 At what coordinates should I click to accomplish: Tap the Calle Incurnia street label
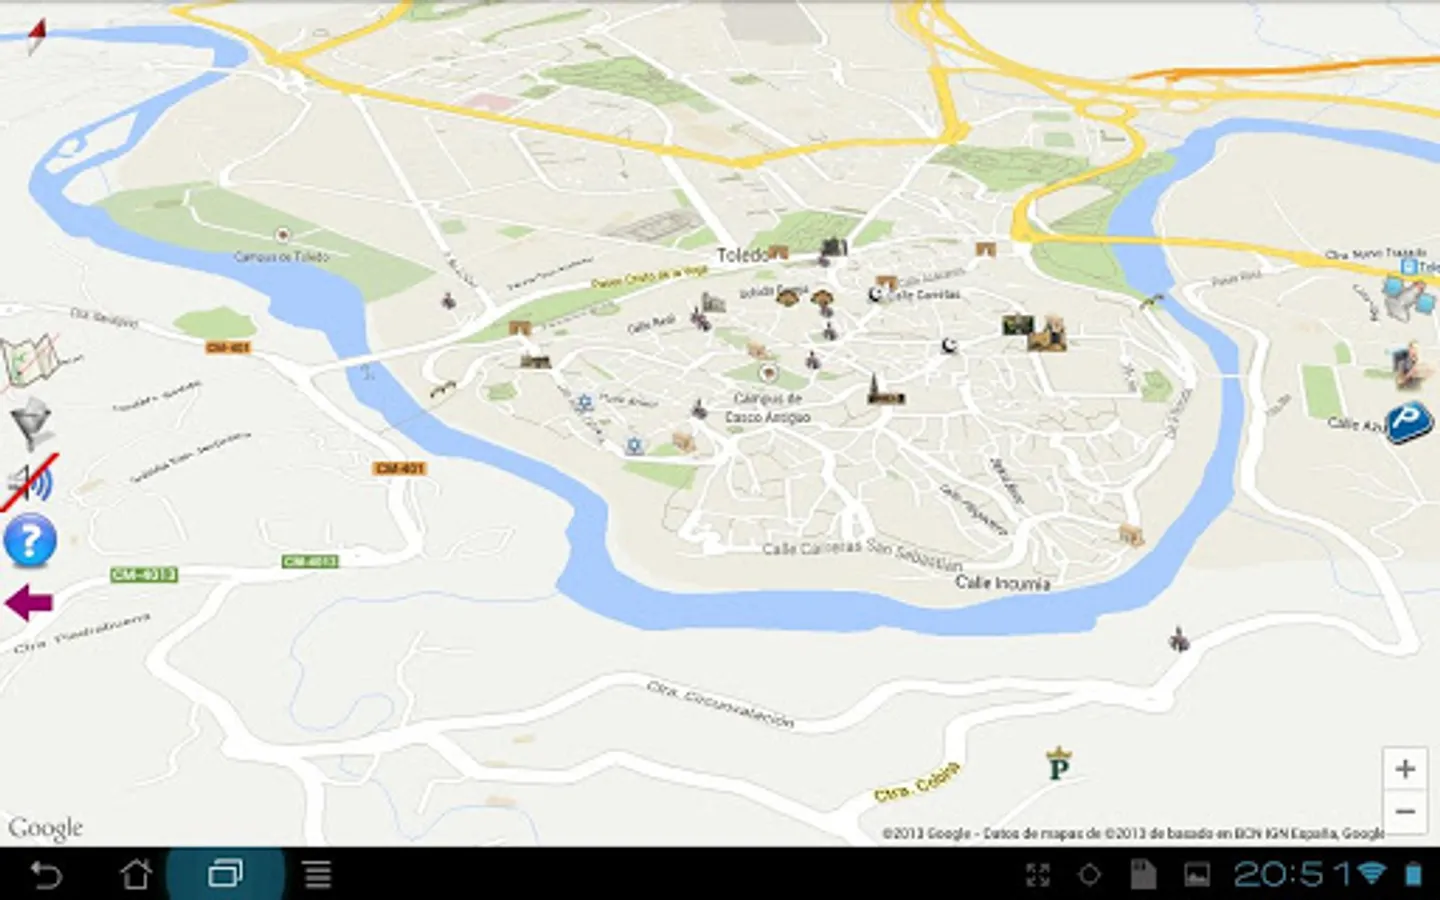pos(1002,582)
